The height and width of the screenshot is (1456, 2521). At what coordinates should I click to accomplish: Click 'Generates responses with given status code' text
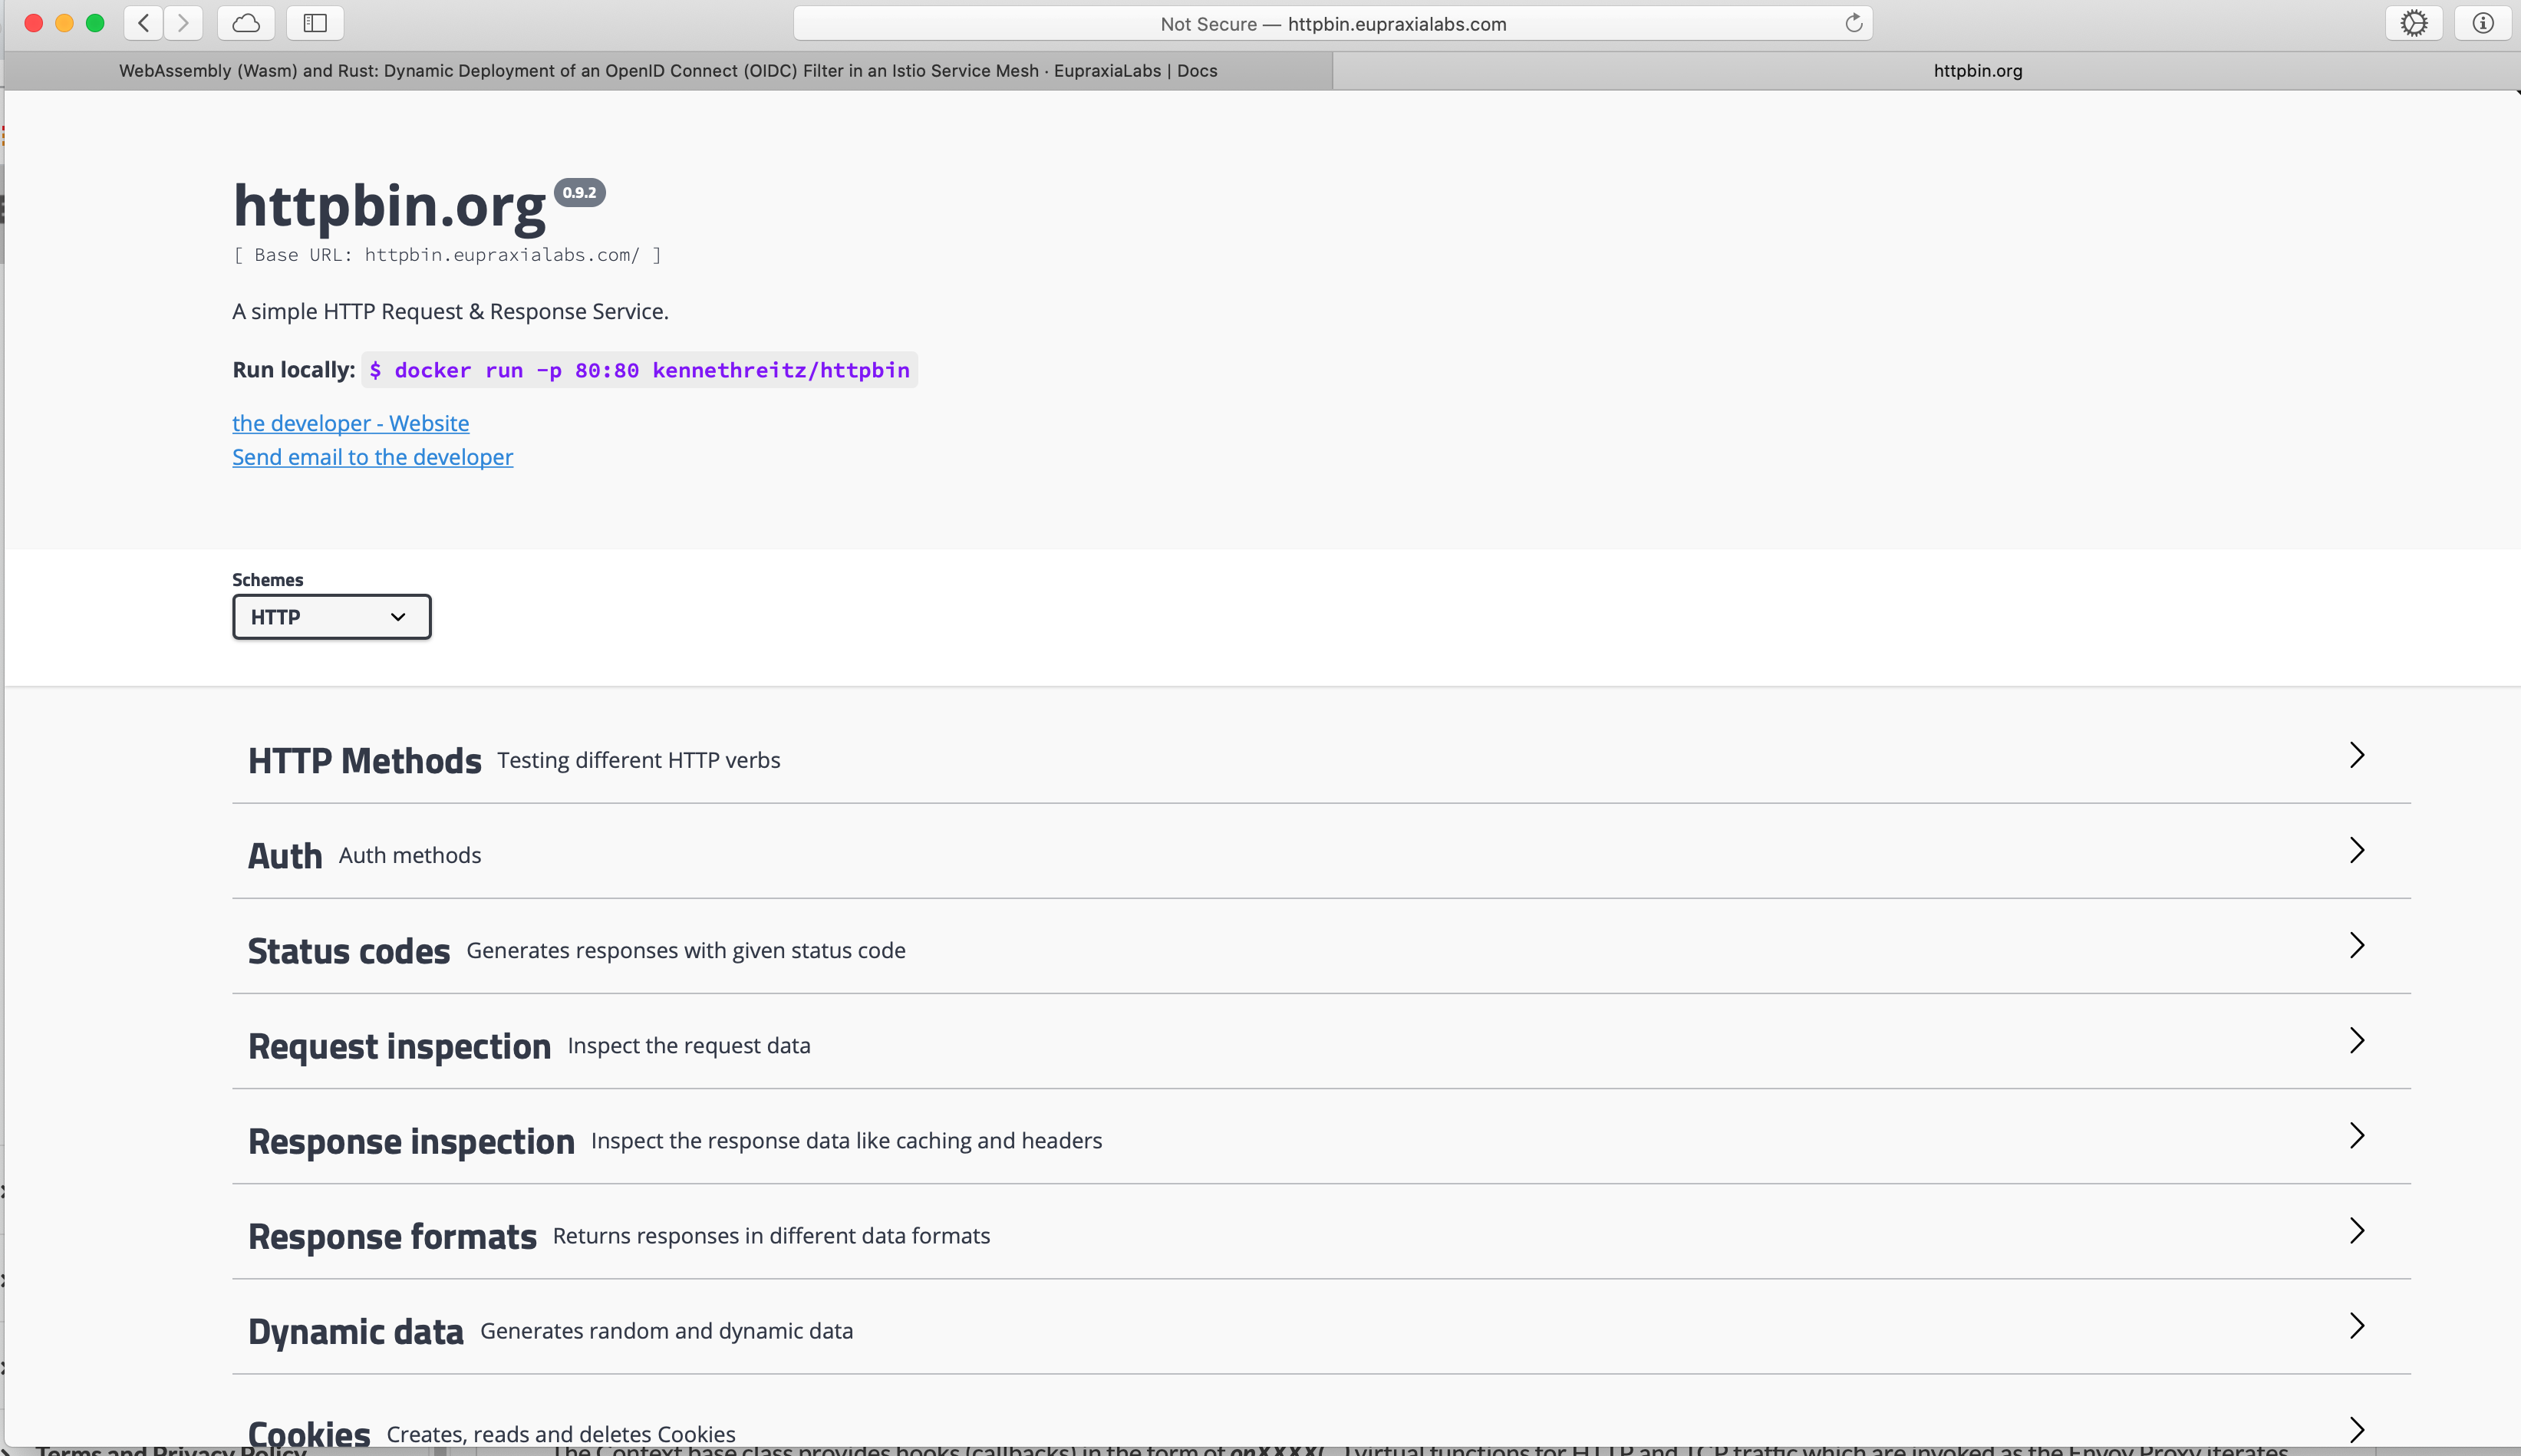point(686,950)
